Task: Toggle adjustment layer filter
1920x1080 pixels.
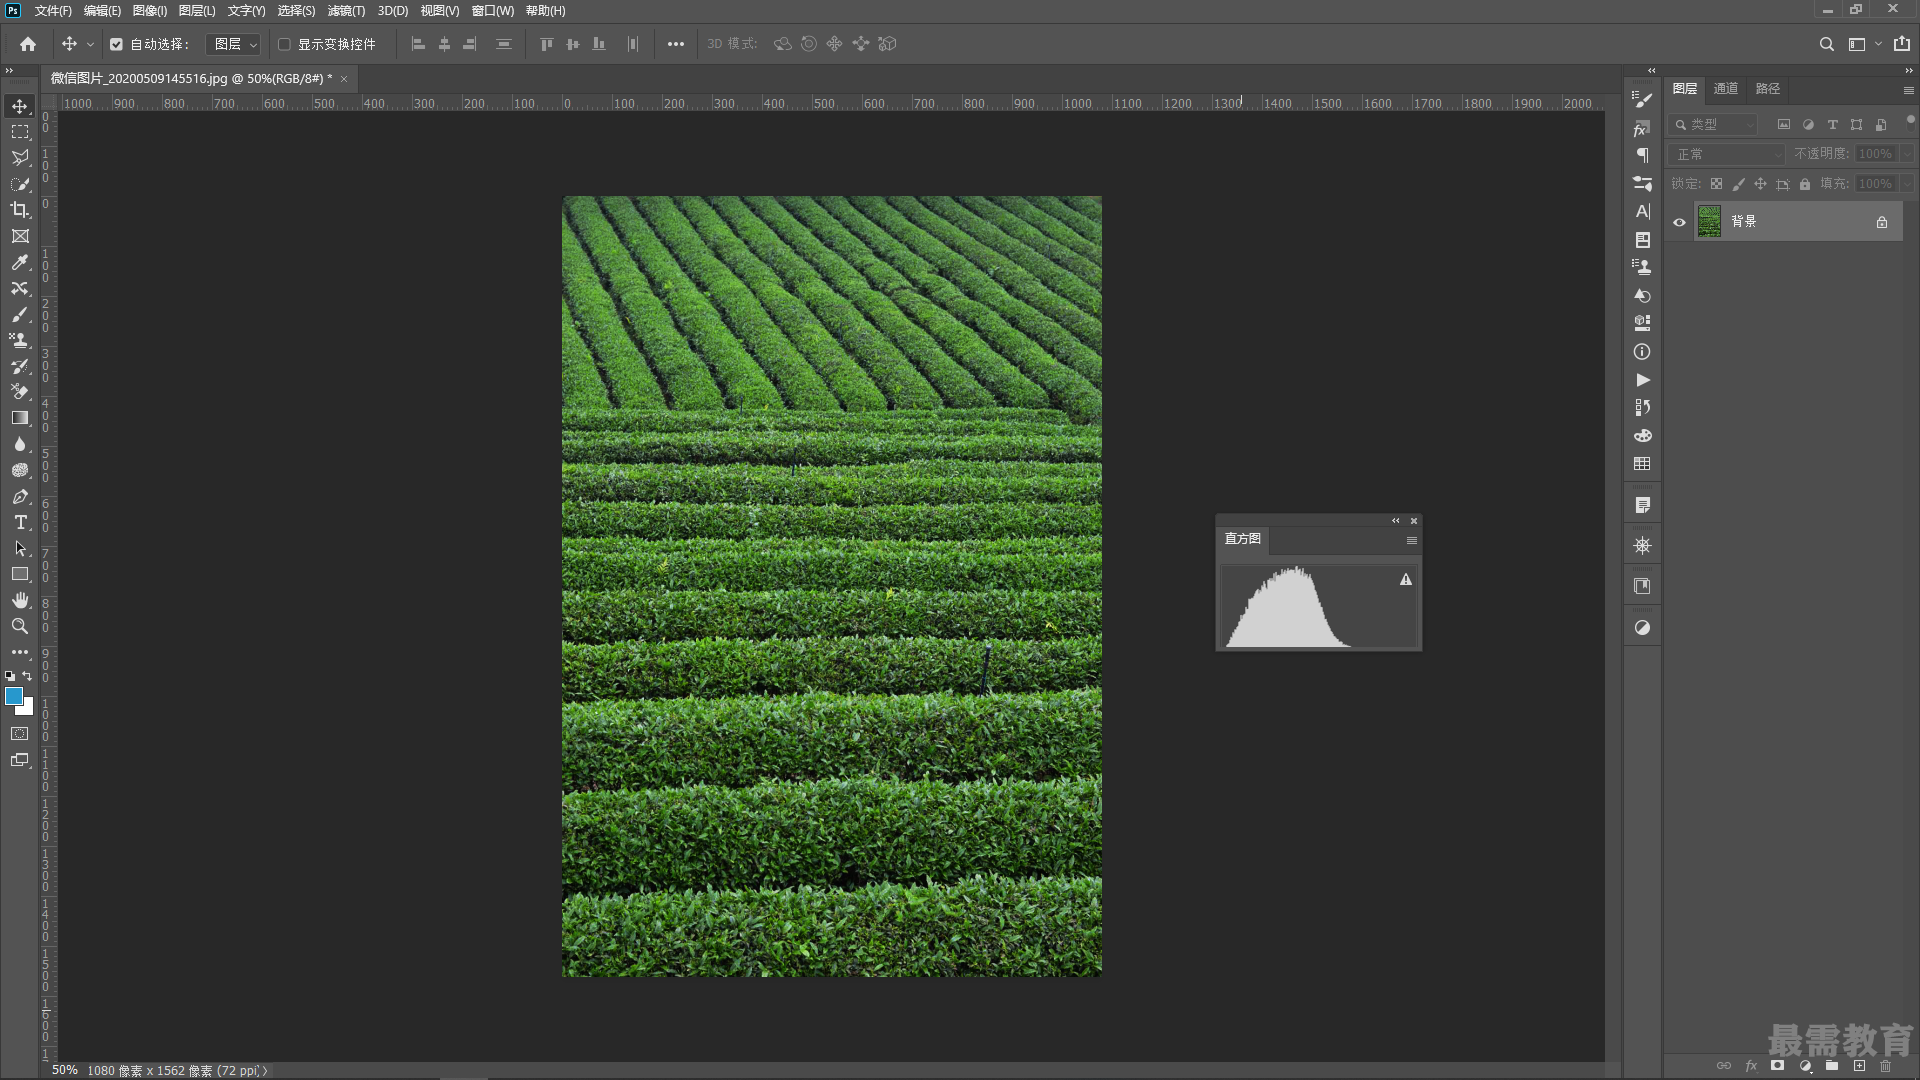Action: point(1808,125)
